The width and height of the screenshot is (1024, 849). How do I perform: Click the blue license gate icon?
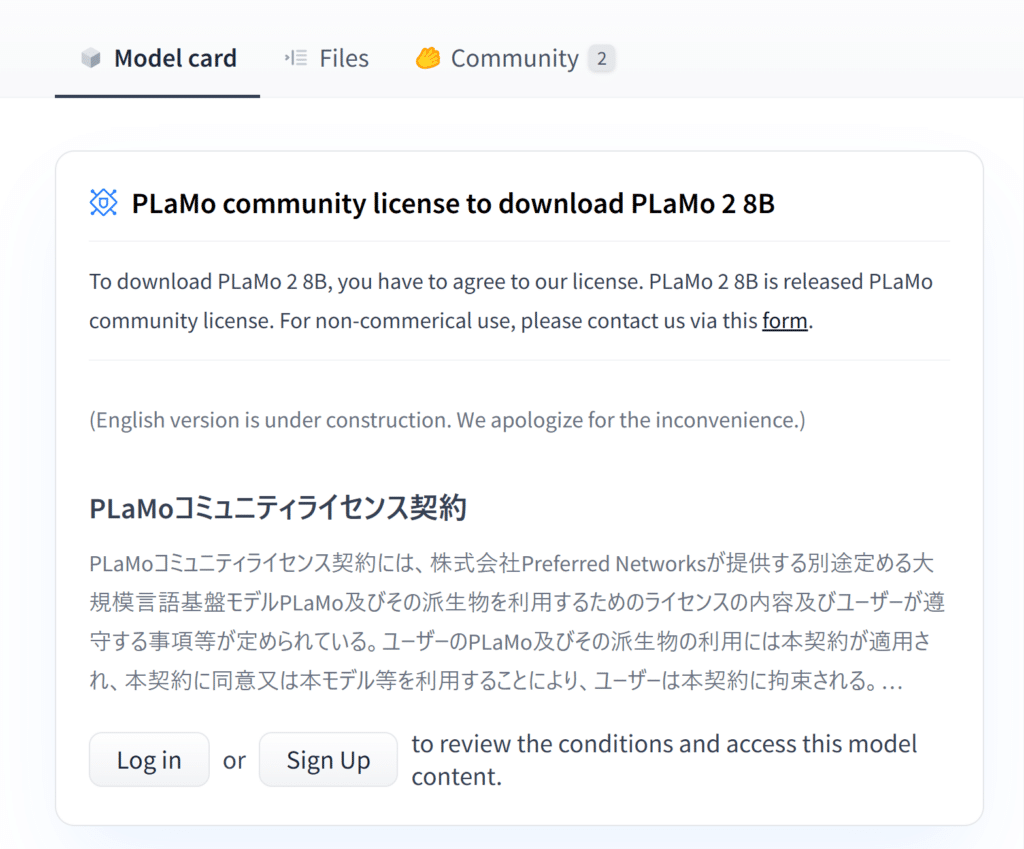tap(103, 202)
